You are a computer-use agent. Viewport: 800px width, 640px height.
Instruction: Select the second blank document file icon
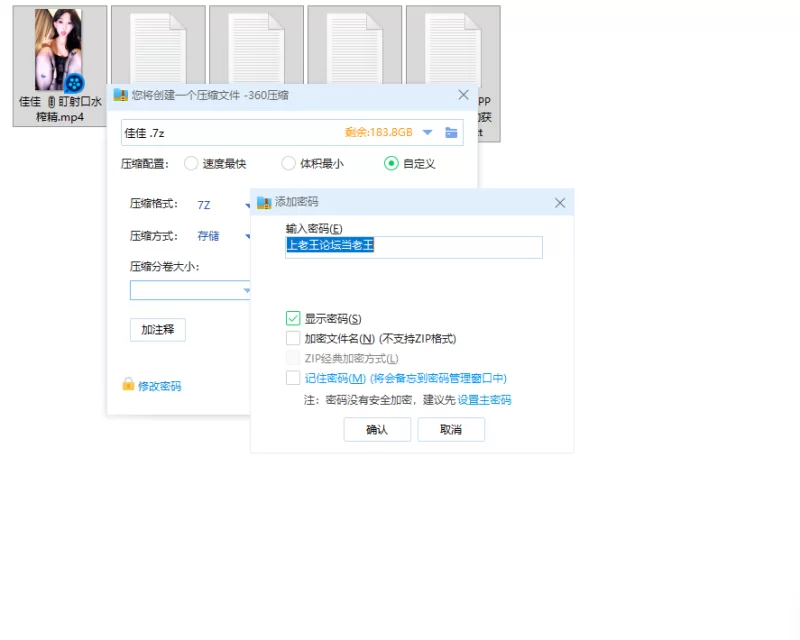(x=256, y=48)
